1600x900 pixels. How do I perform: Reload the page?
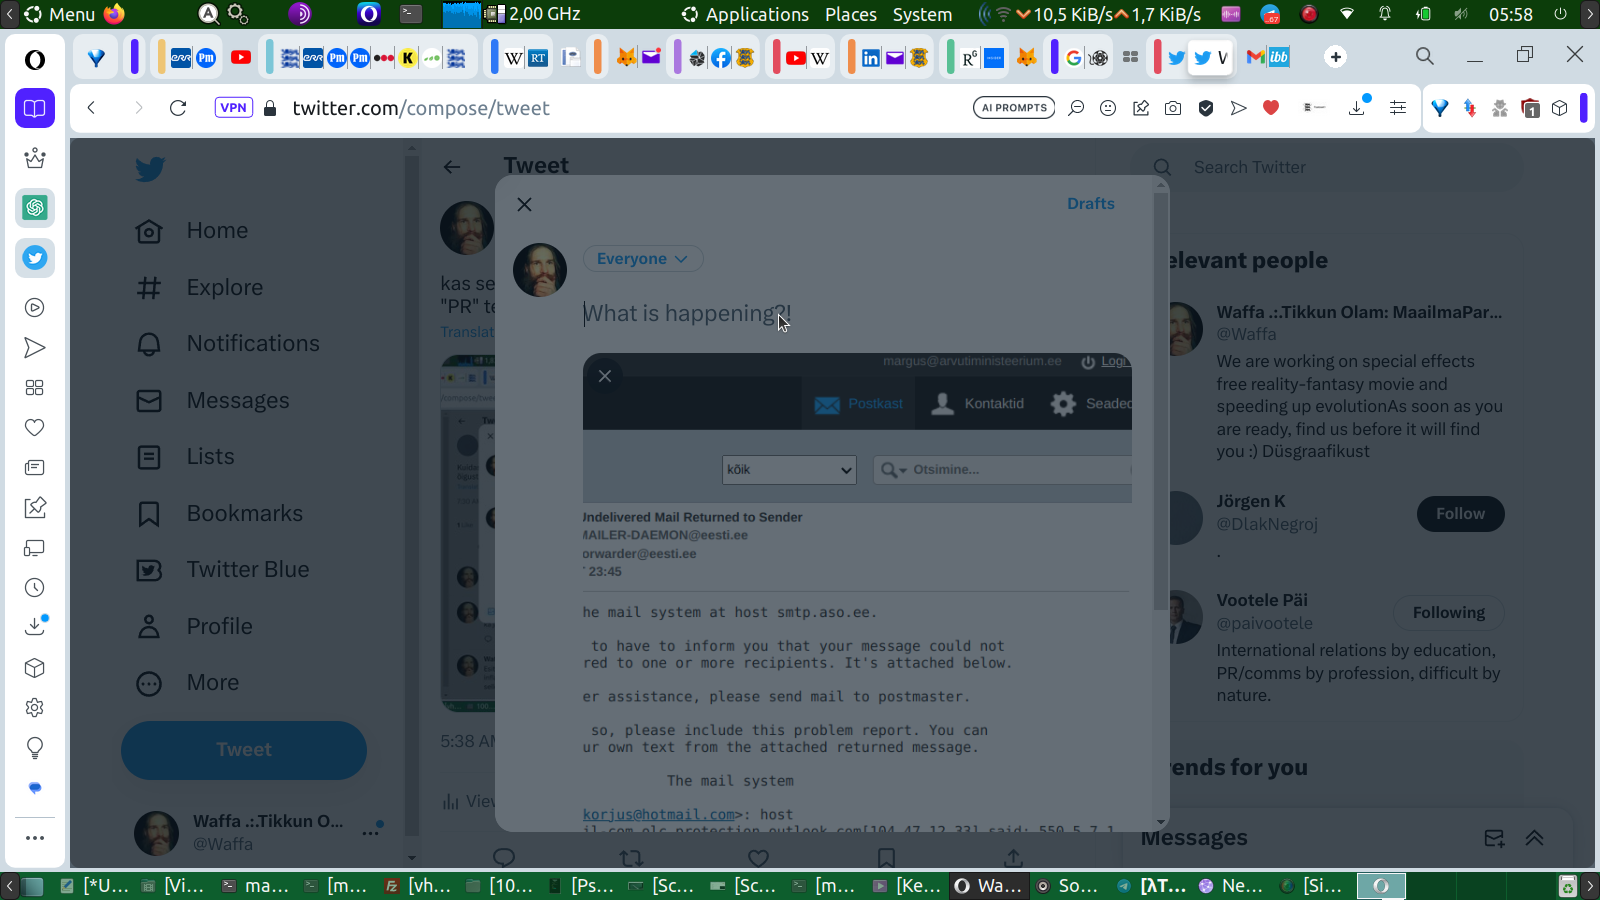click(x=178, y=108)
